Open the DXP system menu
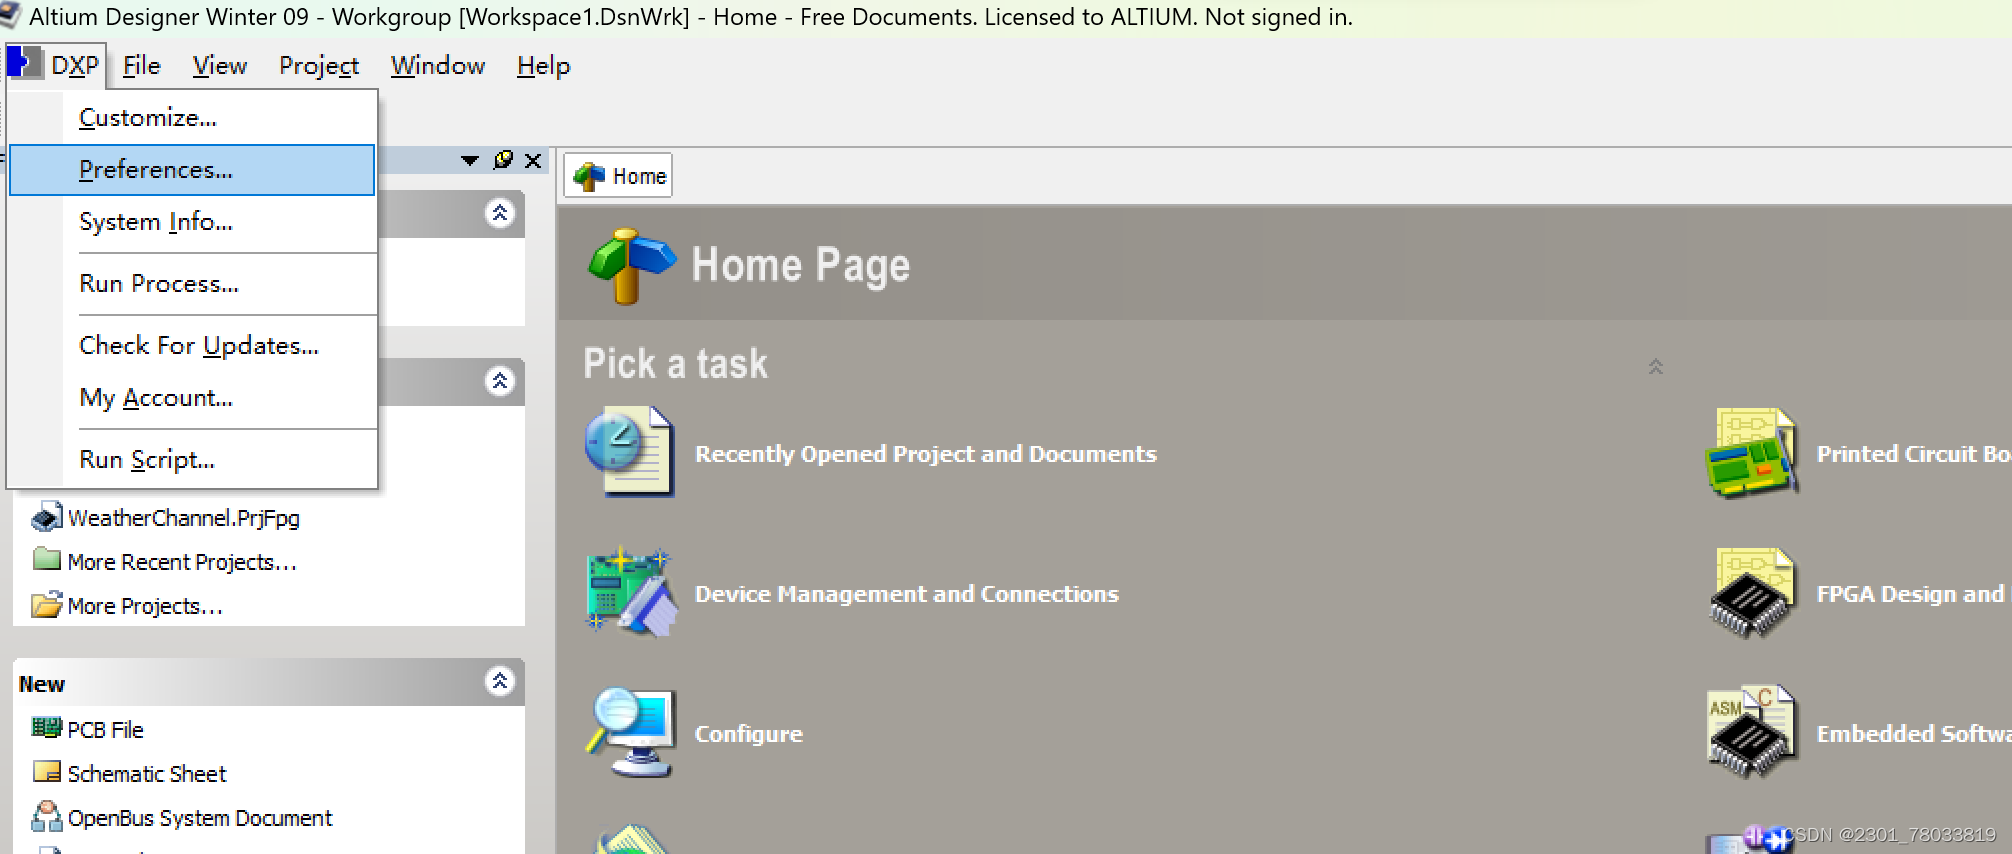2012x854 pixels. (x=55, y=65)
